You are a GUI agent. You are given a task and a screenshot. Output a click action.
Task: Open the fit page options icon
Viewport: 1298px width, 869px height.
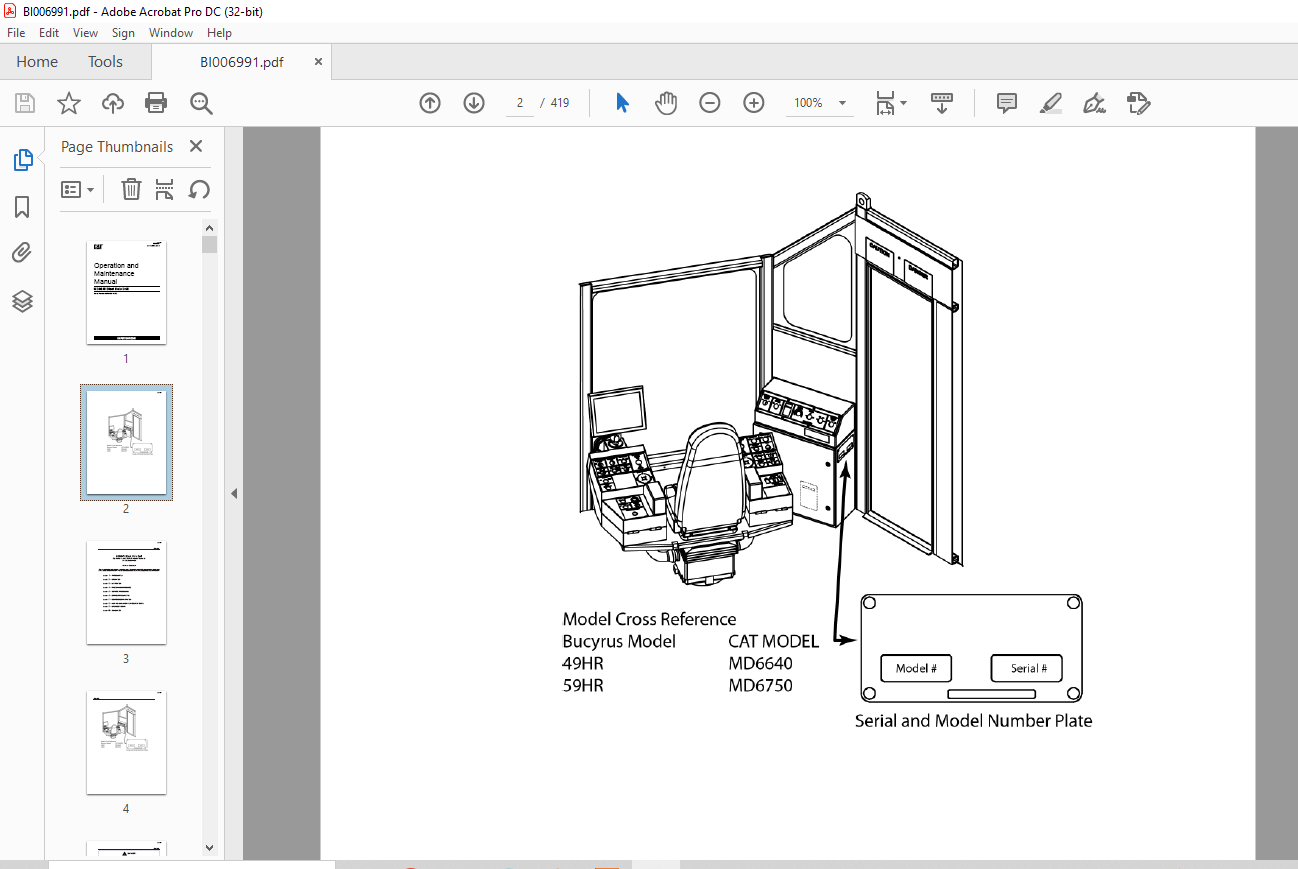(x=885, y=103)
